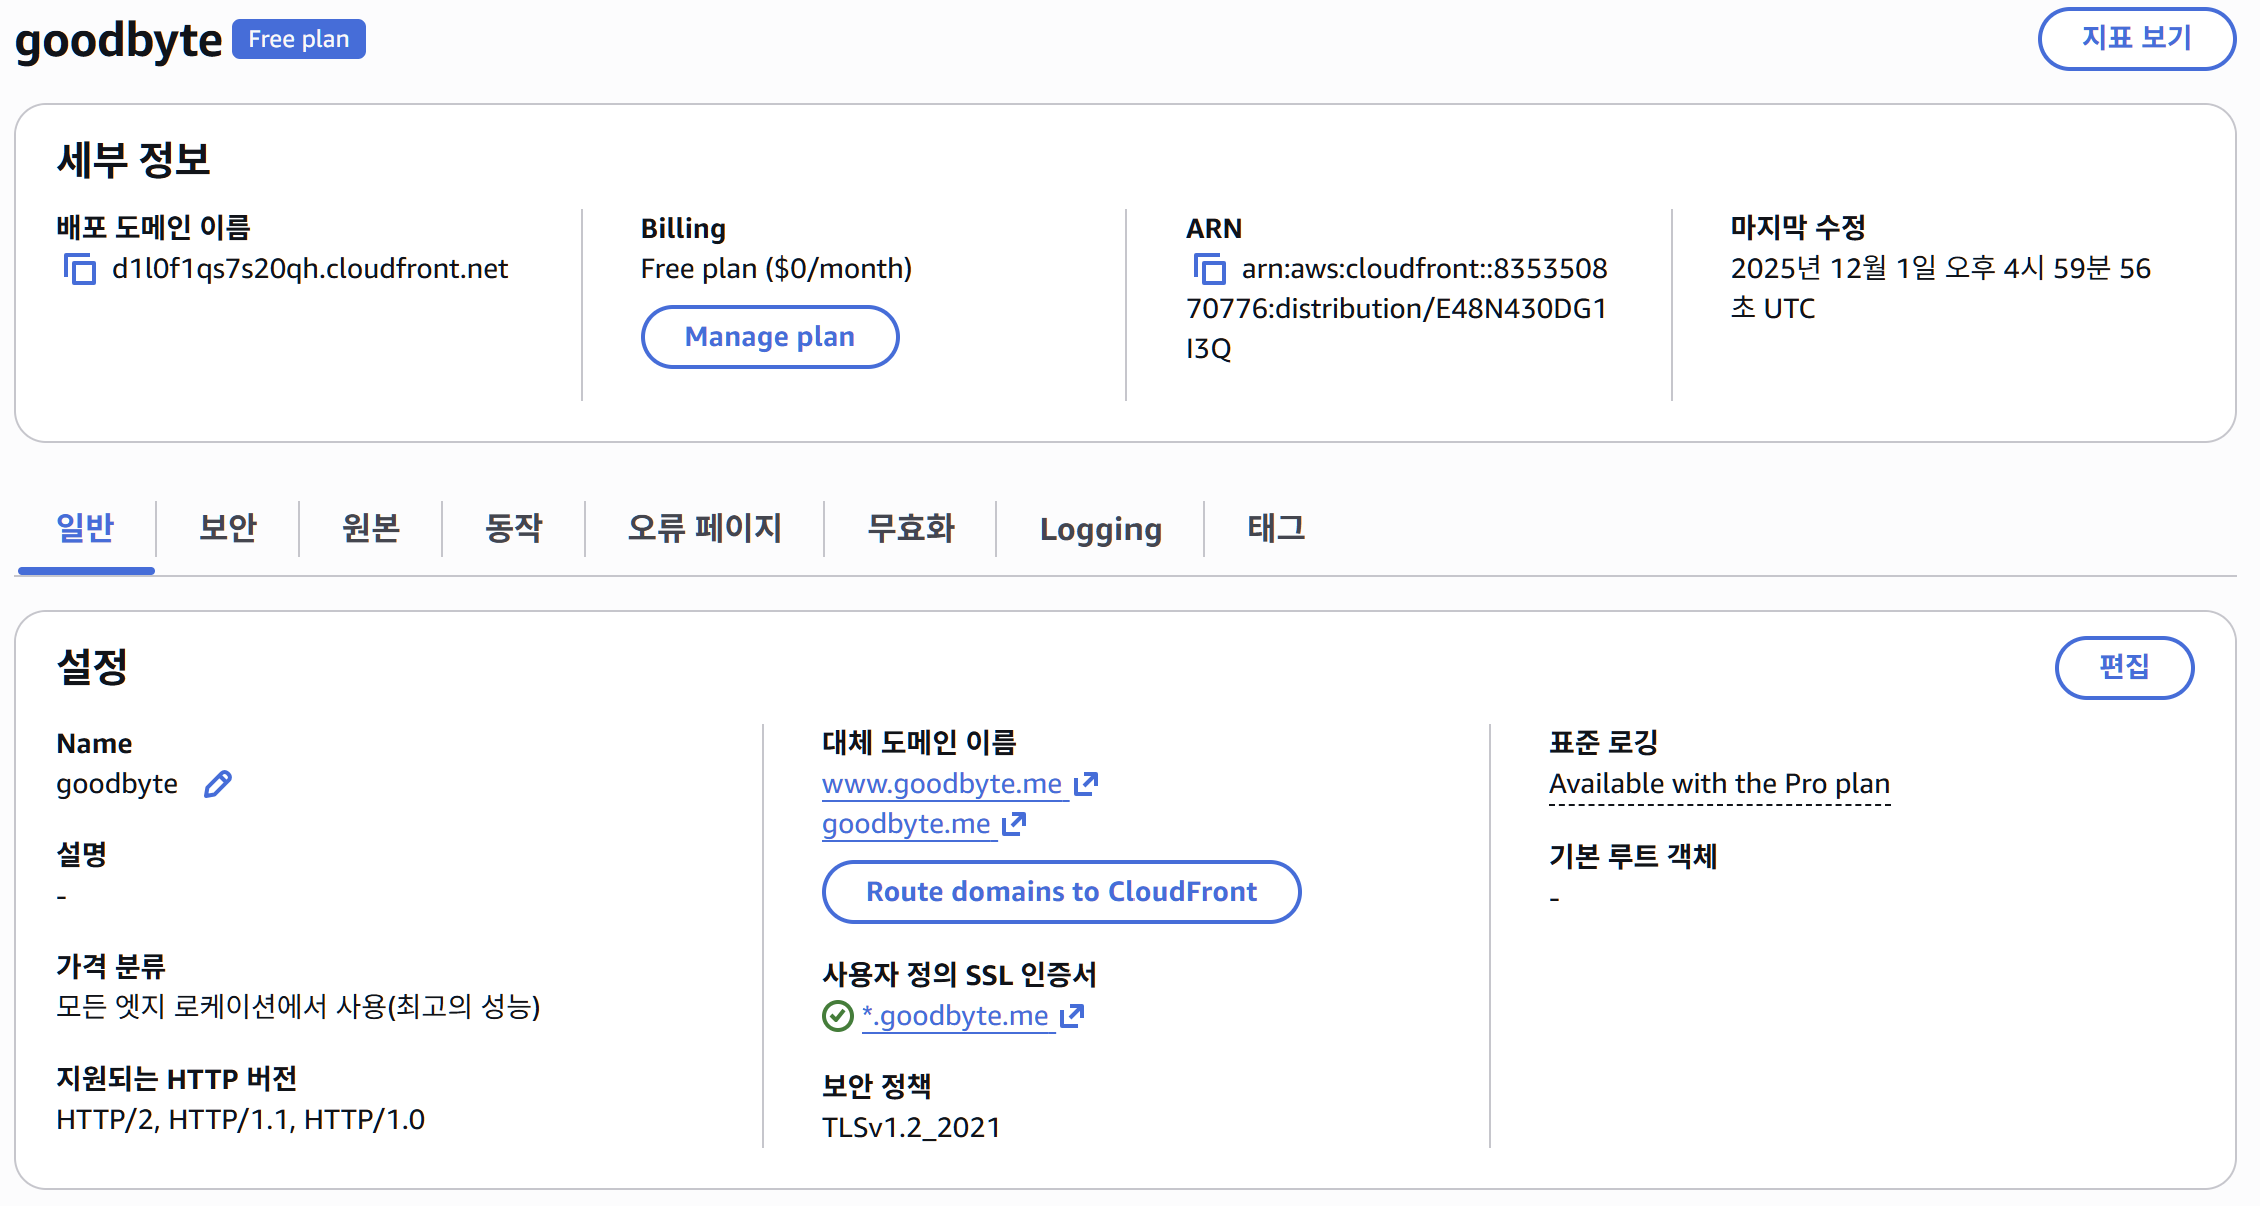Click the Available with the Pro plan link
The image size is (2260, 1206).
1719,783
